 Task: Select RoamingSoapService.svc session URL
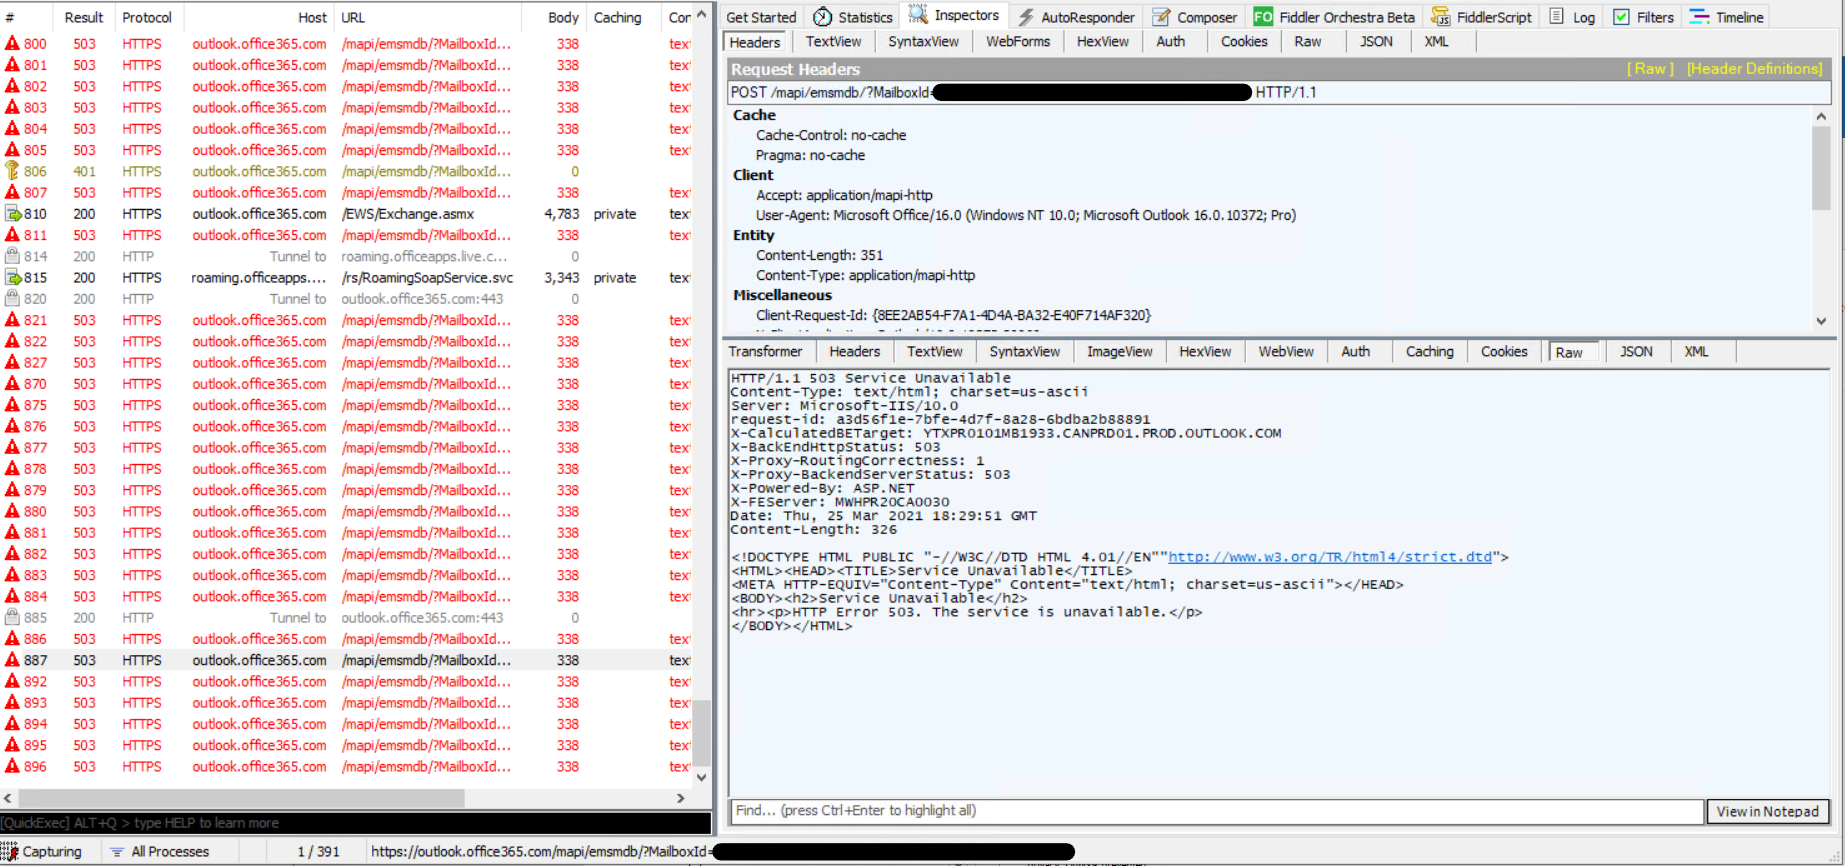coord(427,278)
